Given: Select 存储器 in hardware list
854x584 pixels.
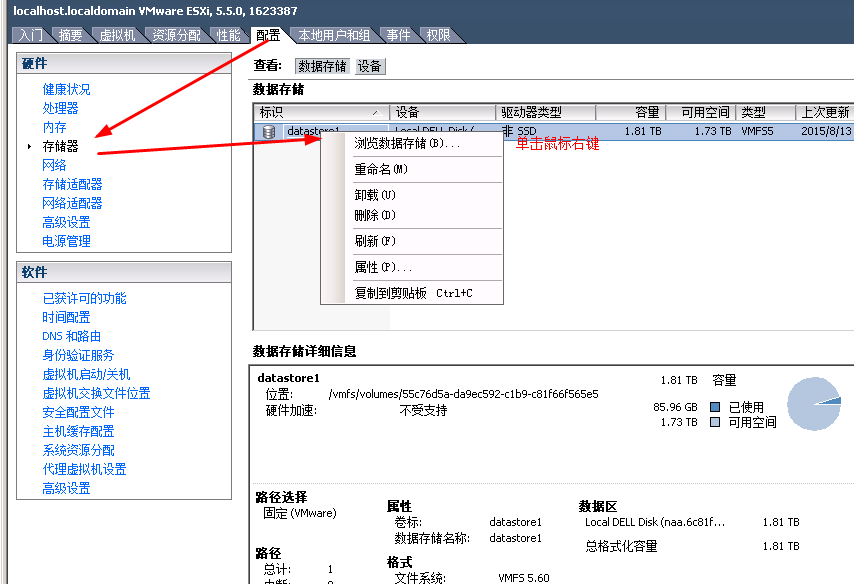Looking at the screenshot, I should click(60, 146).
